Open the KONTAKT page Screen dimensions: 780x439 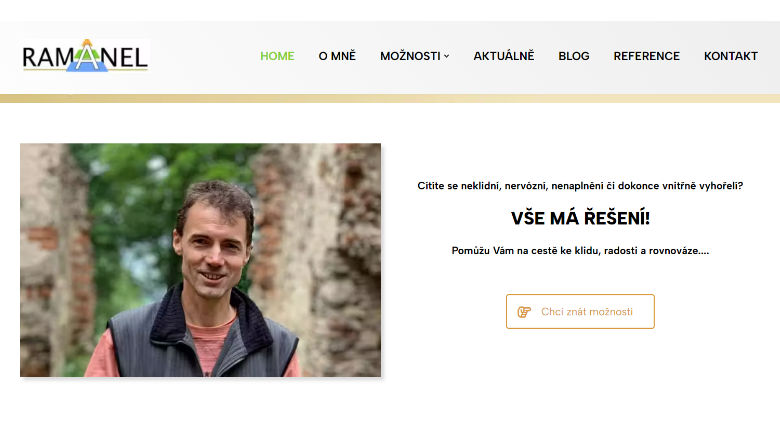pyautogui.click(x=730, y=56)
